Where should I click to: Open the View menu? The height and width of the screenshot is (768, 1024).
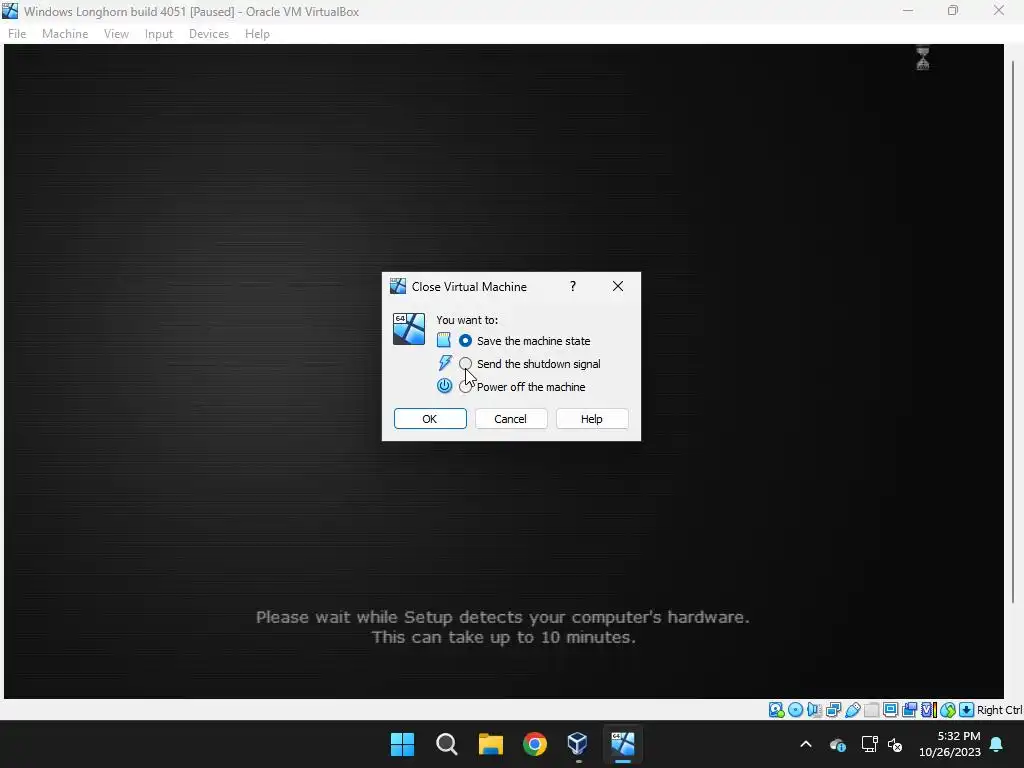click(116, 34)
